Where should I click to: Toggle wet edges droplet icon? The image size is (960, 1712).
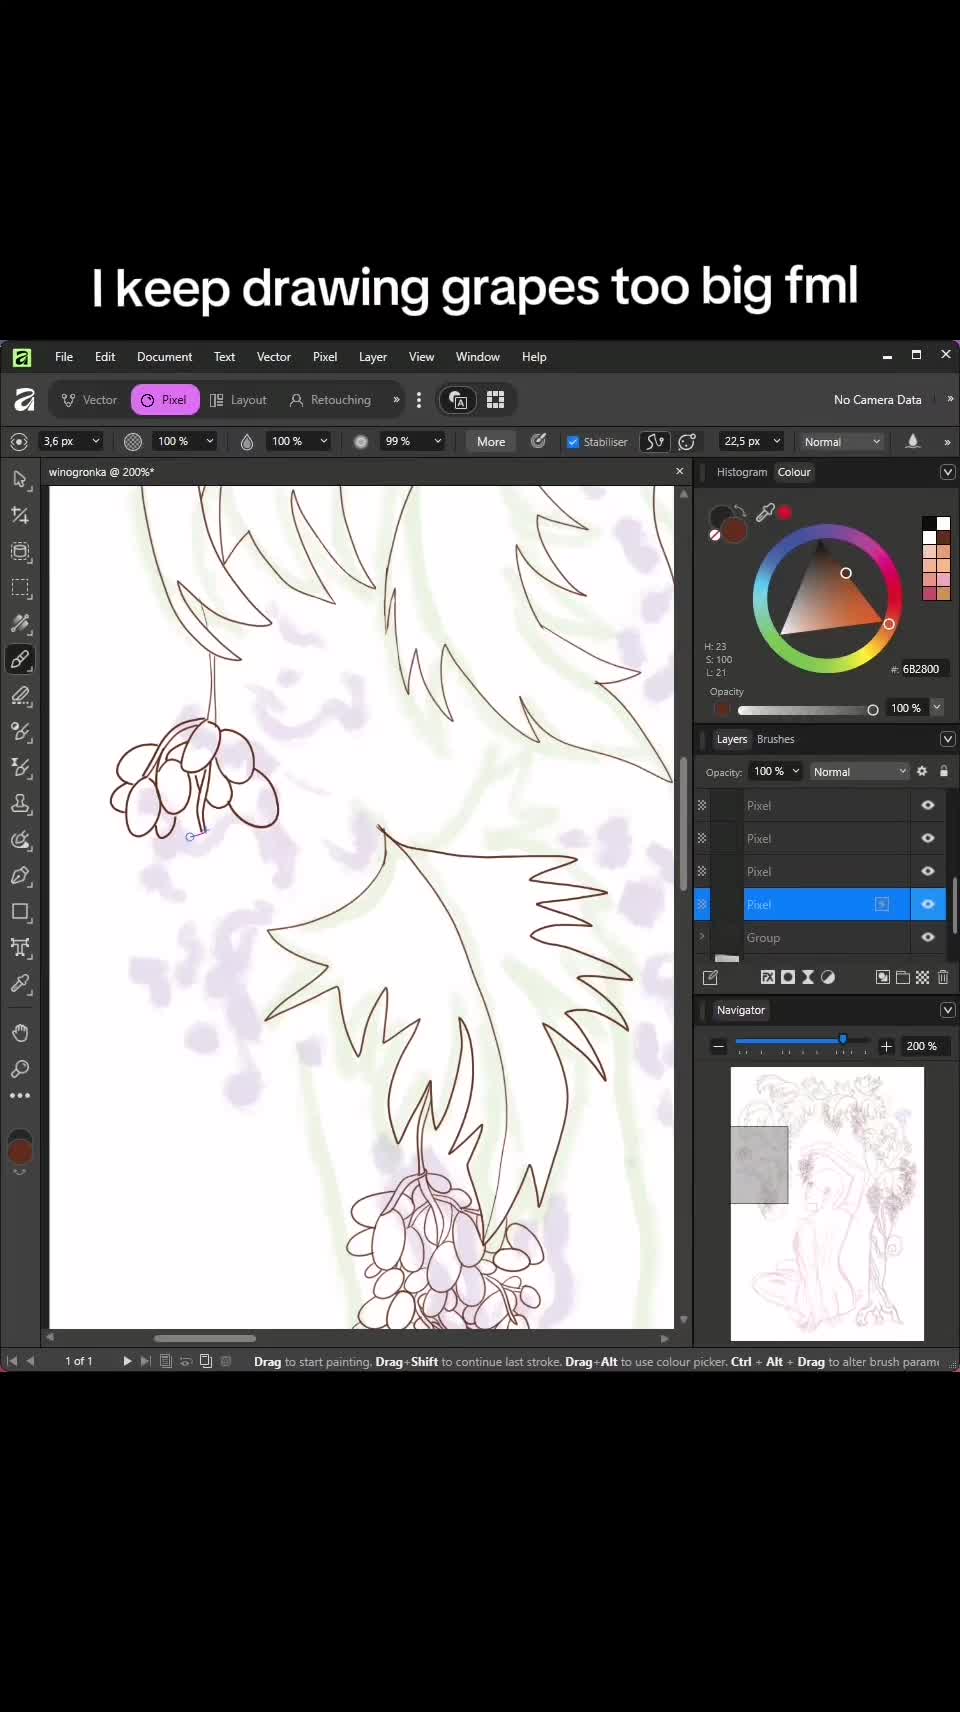click(x=912, y=441)
